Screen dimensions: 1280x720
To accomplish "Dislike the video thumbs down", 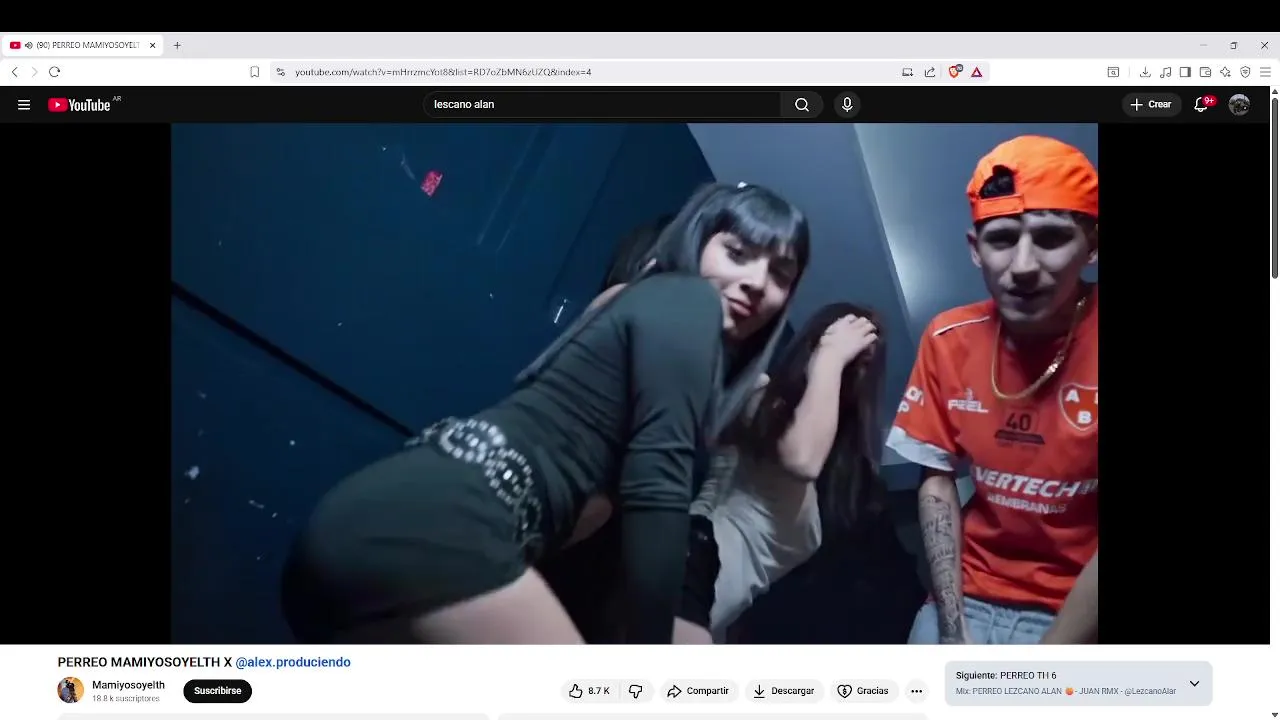I will coord(635,691).
